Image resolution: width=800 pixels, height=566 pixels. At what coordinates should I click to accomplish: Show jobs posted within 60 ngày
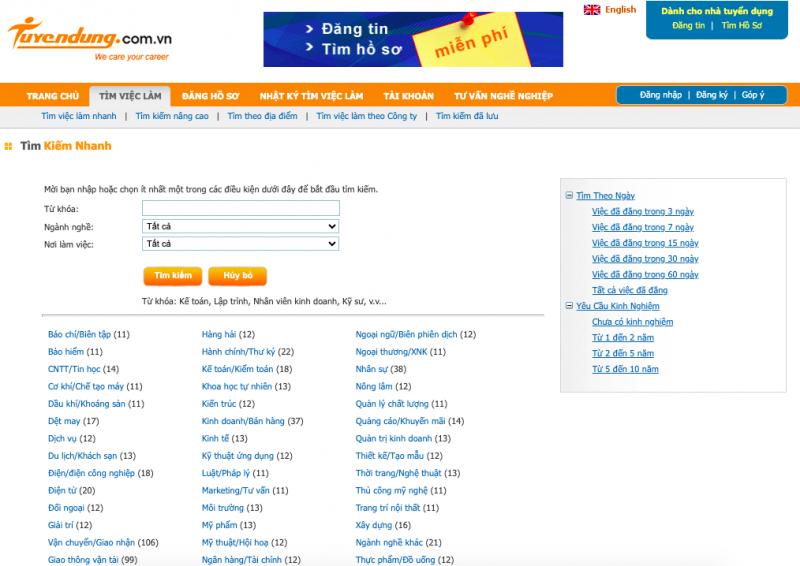click(645, 275)
